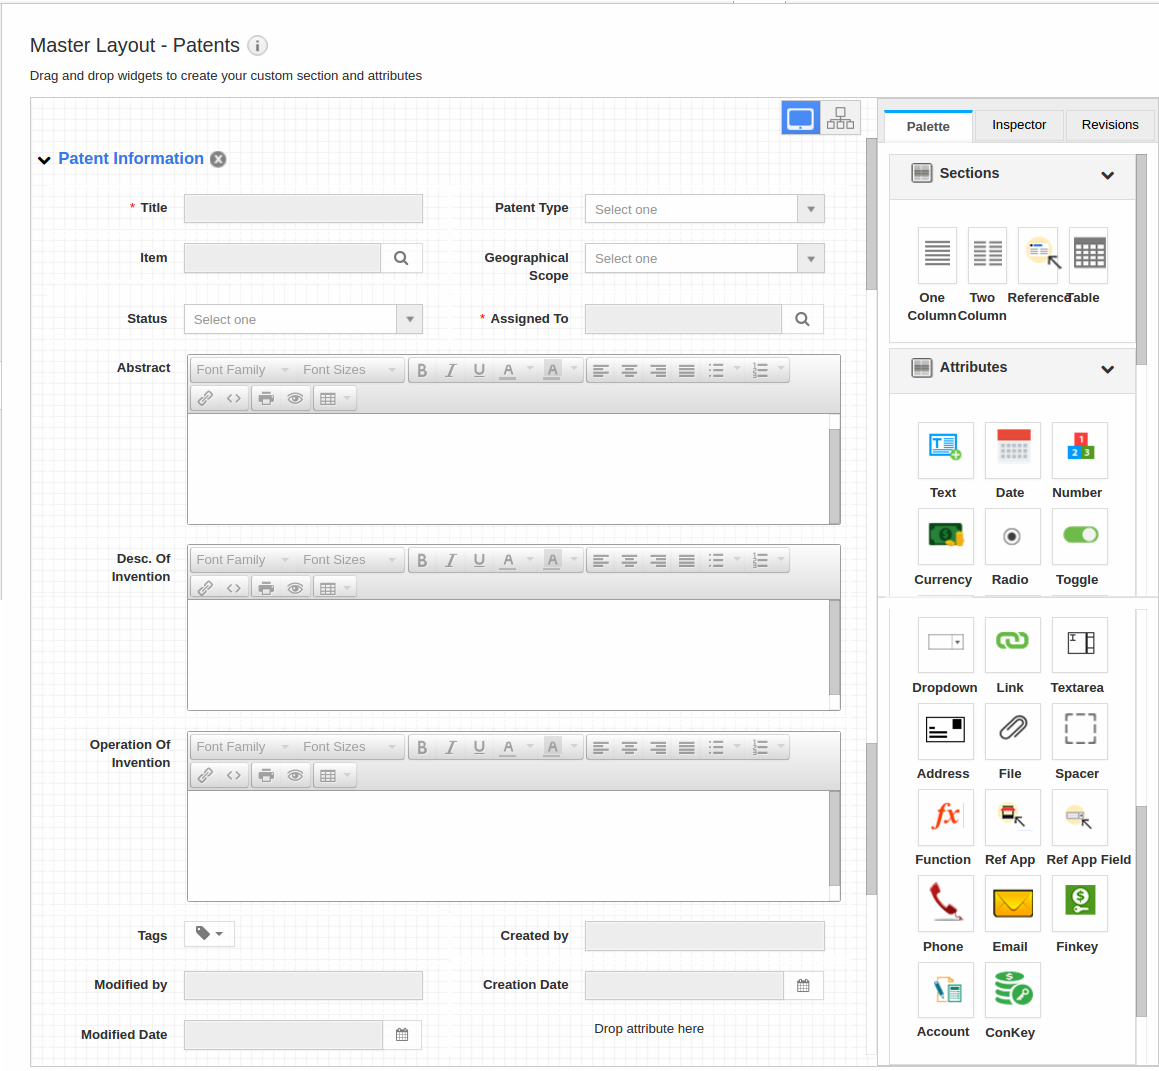The width and height of the screenshot is (1159, 1071).
Task: Insert link in Abstract editor
Action: point(205,399)
